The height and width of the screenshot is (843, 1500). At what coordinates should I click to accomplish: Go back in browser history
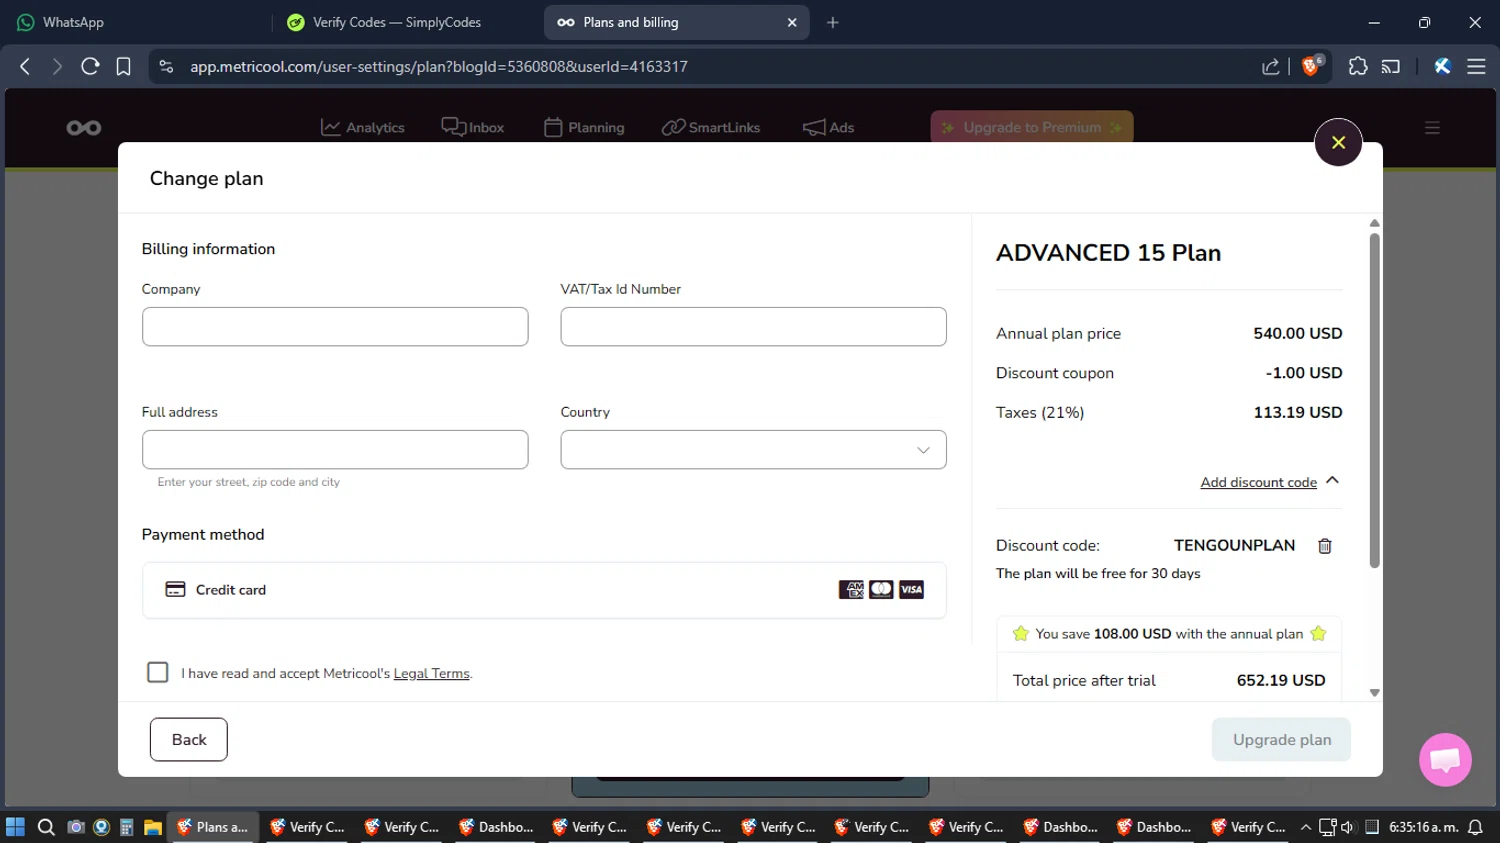25,66
